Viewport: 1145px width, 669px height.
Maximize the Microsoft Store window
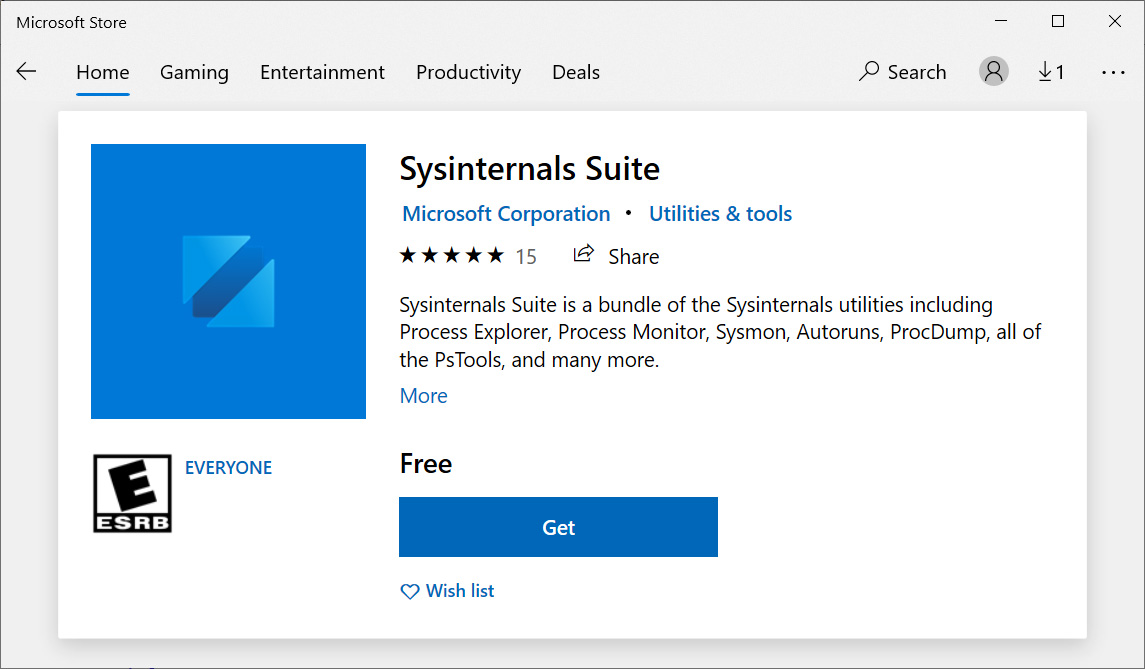point(1057,21)
